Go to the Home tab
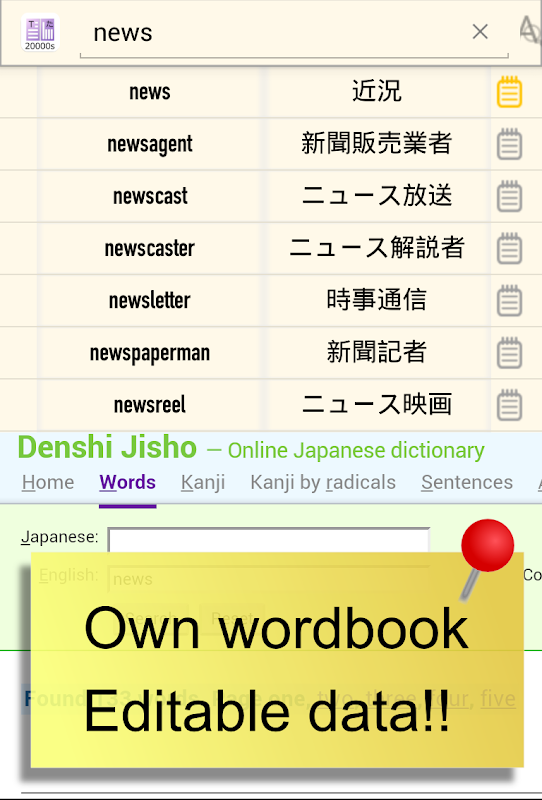Screen dimensions: 542x800 (x=48, y=482)
